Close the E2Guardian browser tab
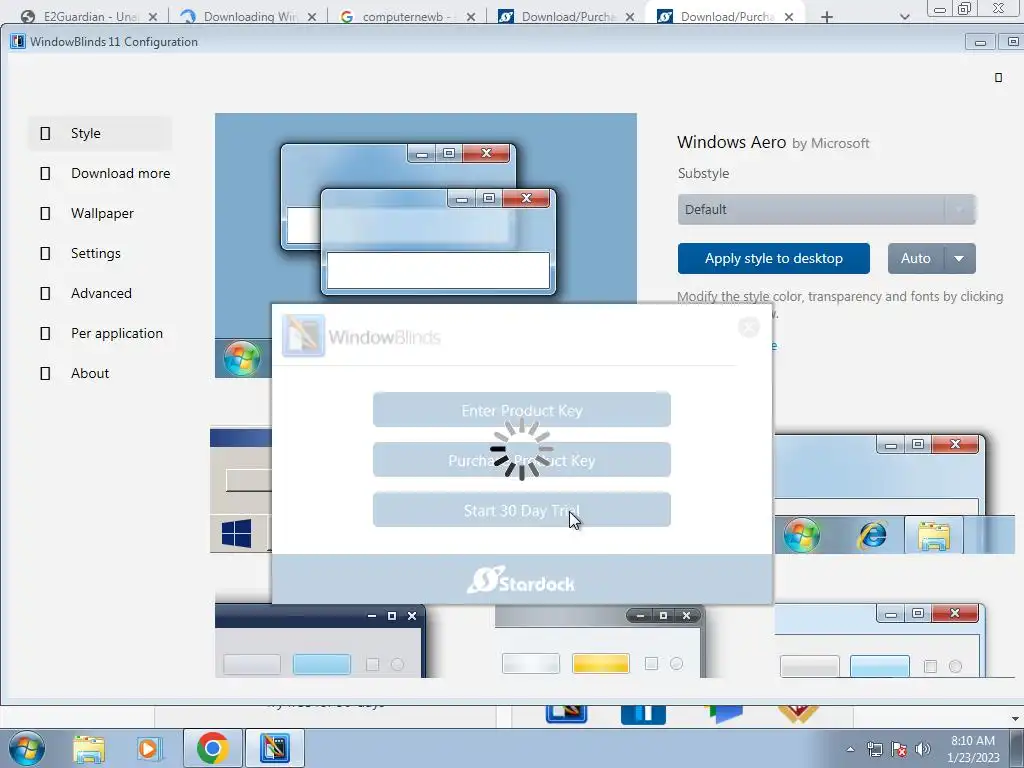 (x=153, y=17)
